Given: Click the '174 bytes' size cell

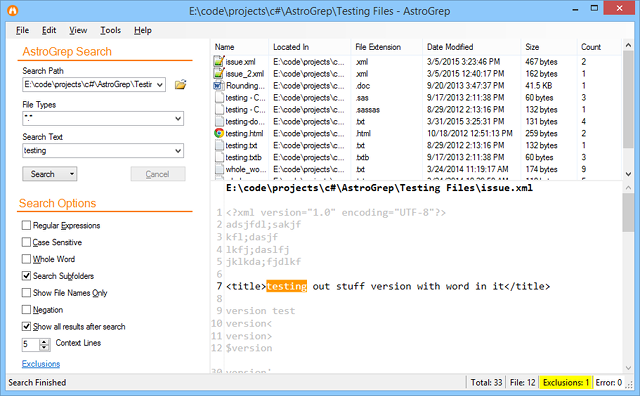Looking at the screenshot, I should tap(541, 169).
